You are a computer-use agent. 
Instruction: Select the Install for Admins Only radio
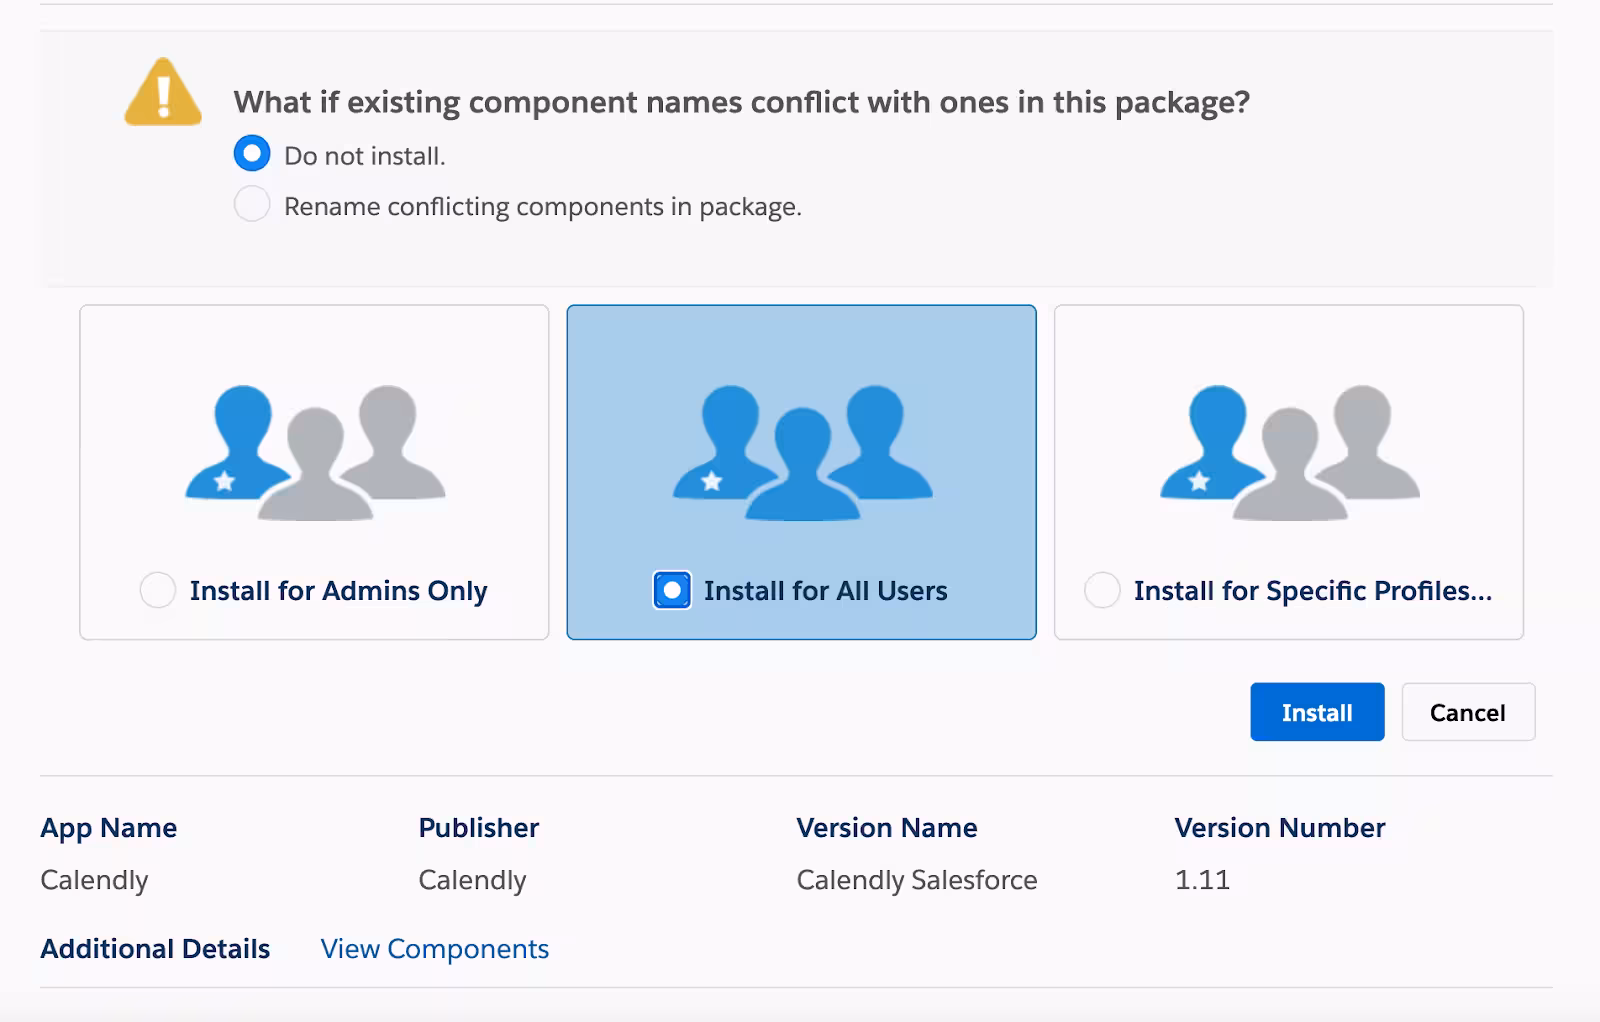click(x=158, y=590)
